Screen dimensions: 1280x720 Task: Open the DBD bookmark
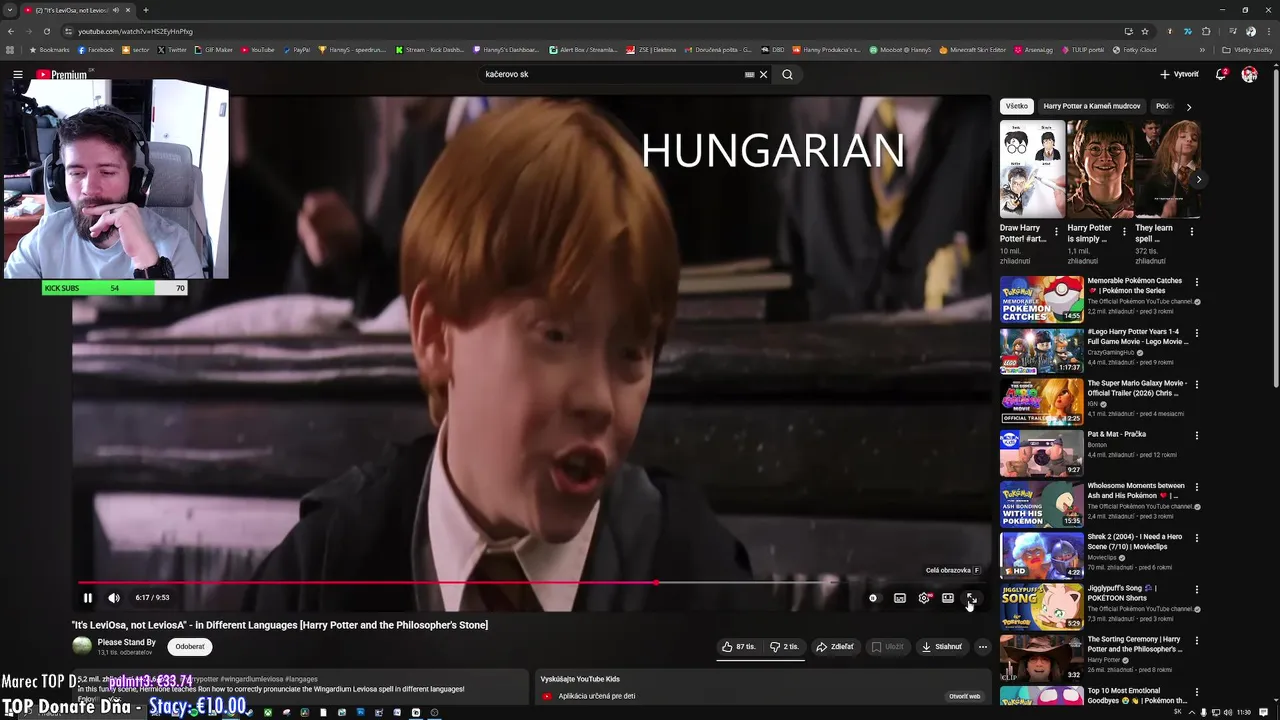tap(773, 49)
